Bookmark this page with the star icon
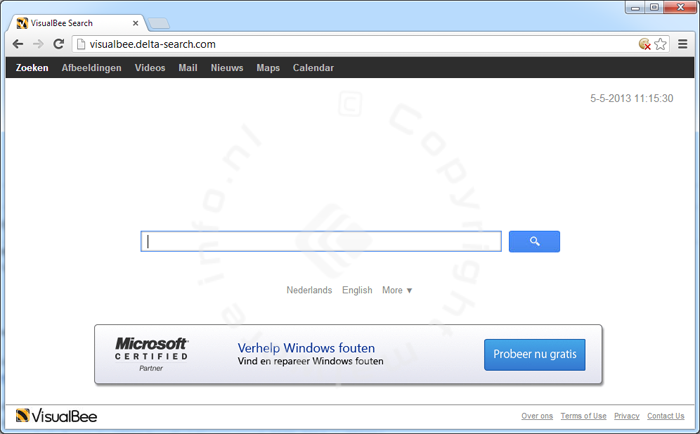The width and height of the screenshot is (700, 434). 660,44
